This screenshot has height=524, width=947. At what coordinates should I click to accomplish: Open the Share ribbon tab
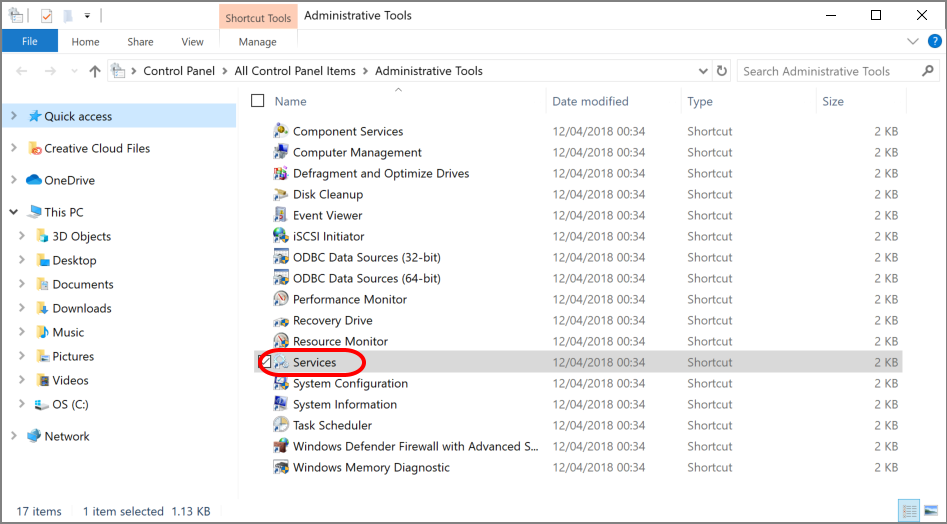point(140,42)
